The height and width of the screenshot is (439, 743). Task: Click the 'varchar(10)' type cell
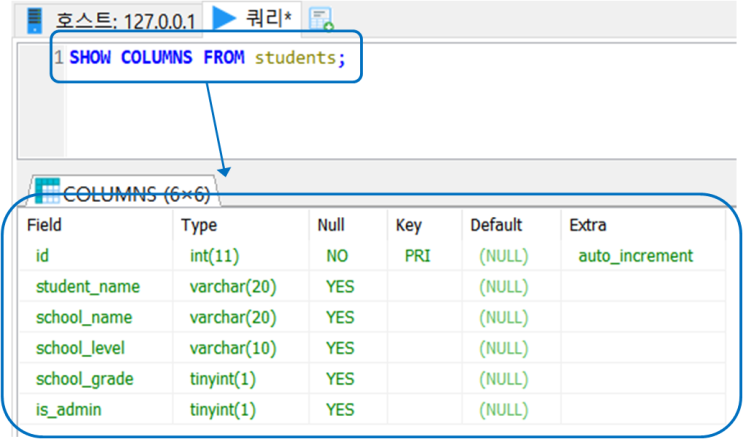pyautogui.click(x=241, y=348)
